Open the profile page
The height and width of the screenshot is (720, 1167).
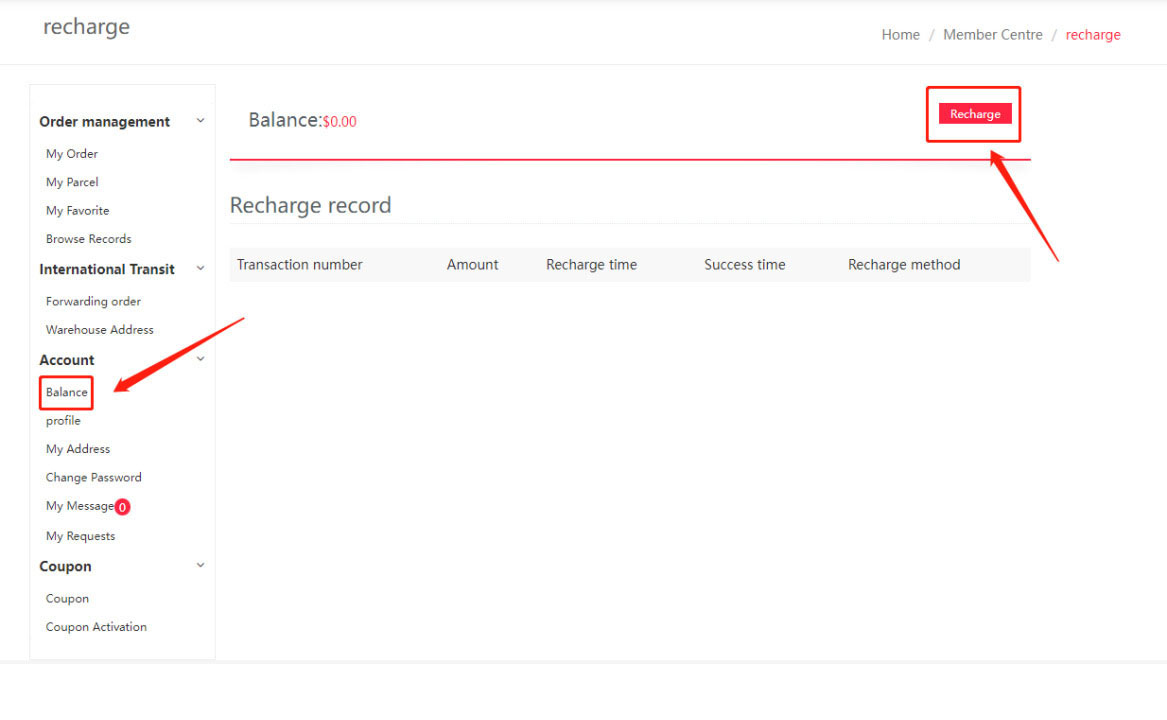[63, 421]
